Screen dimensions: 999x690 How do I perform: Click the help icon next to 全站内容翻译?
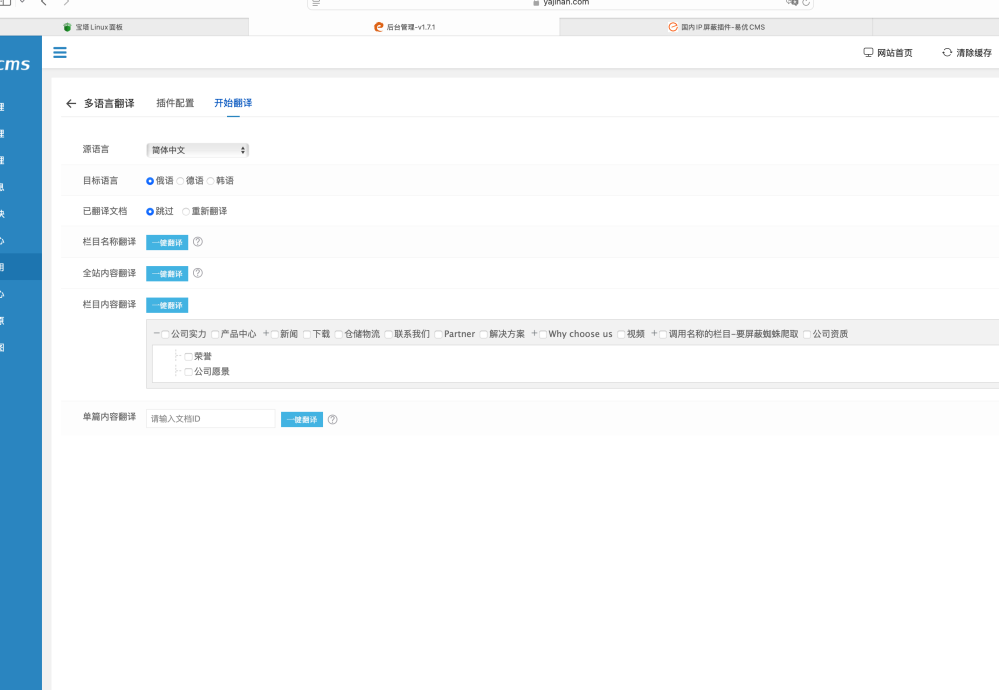tap(198, 273)
